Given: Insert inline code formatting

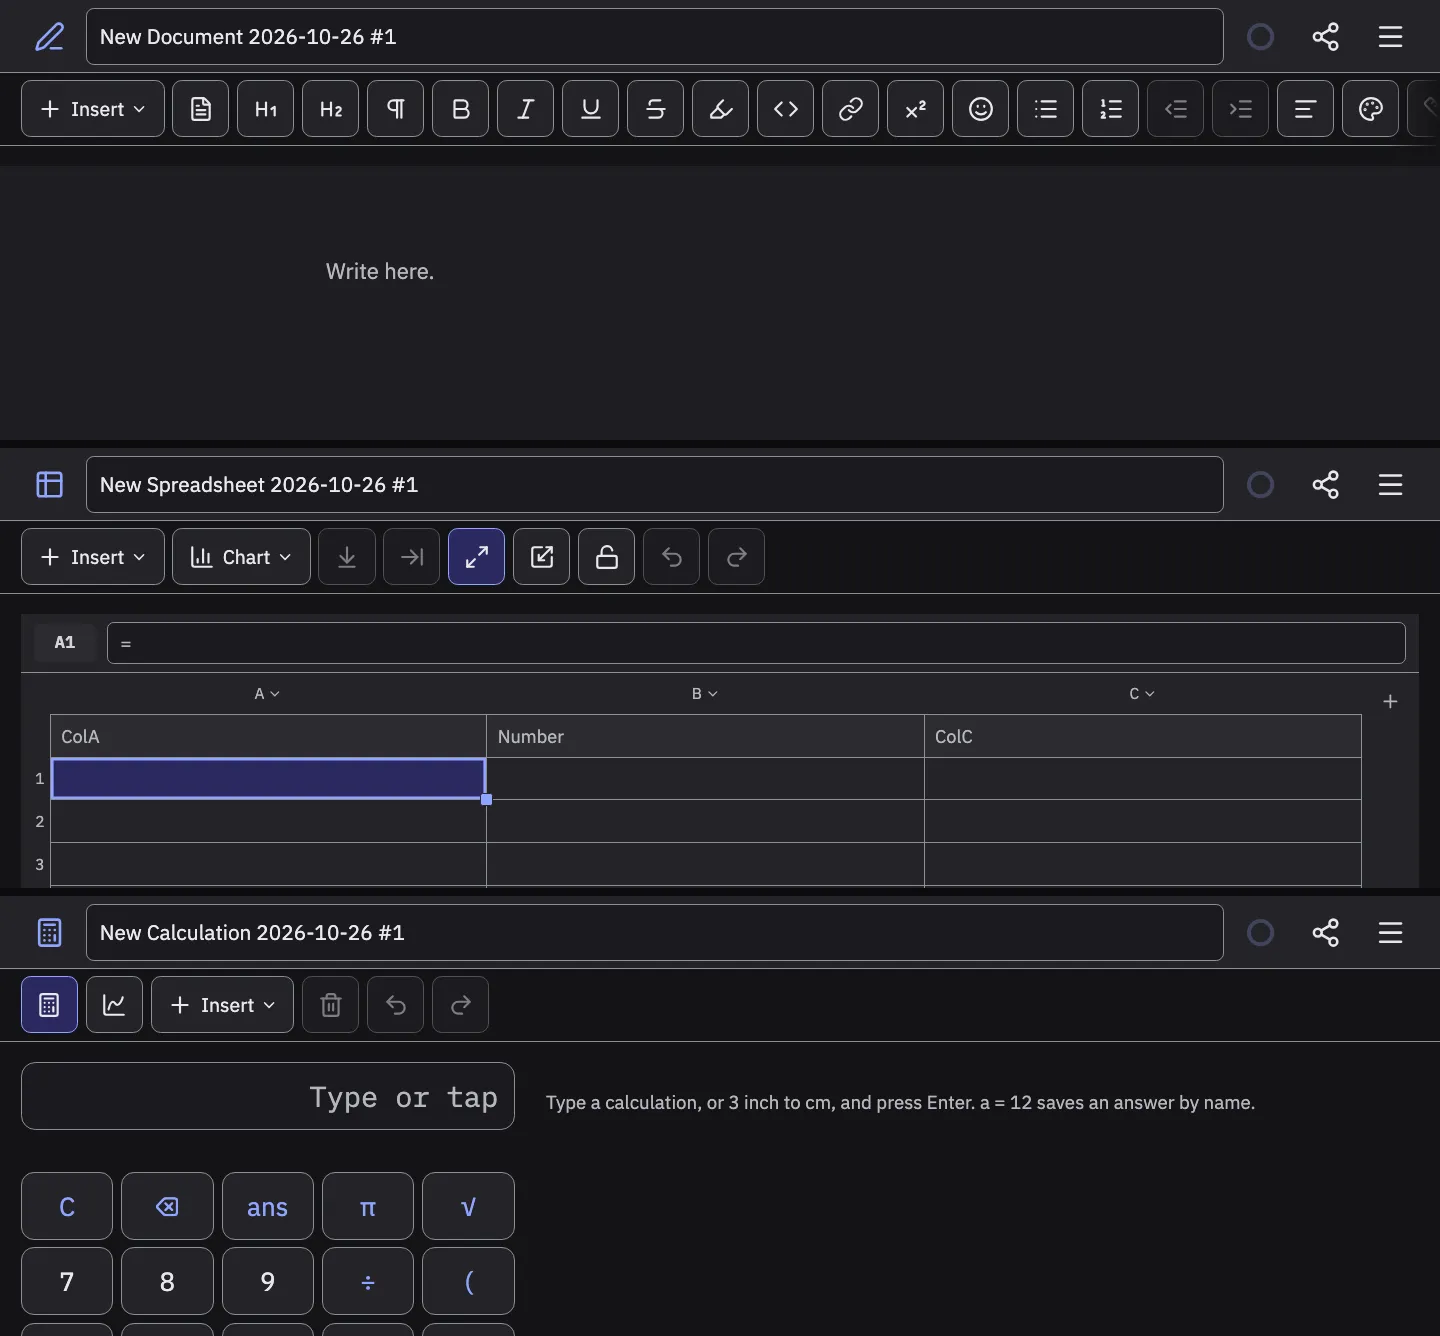Looking at the screenshot, I should (x=785, y=109).
